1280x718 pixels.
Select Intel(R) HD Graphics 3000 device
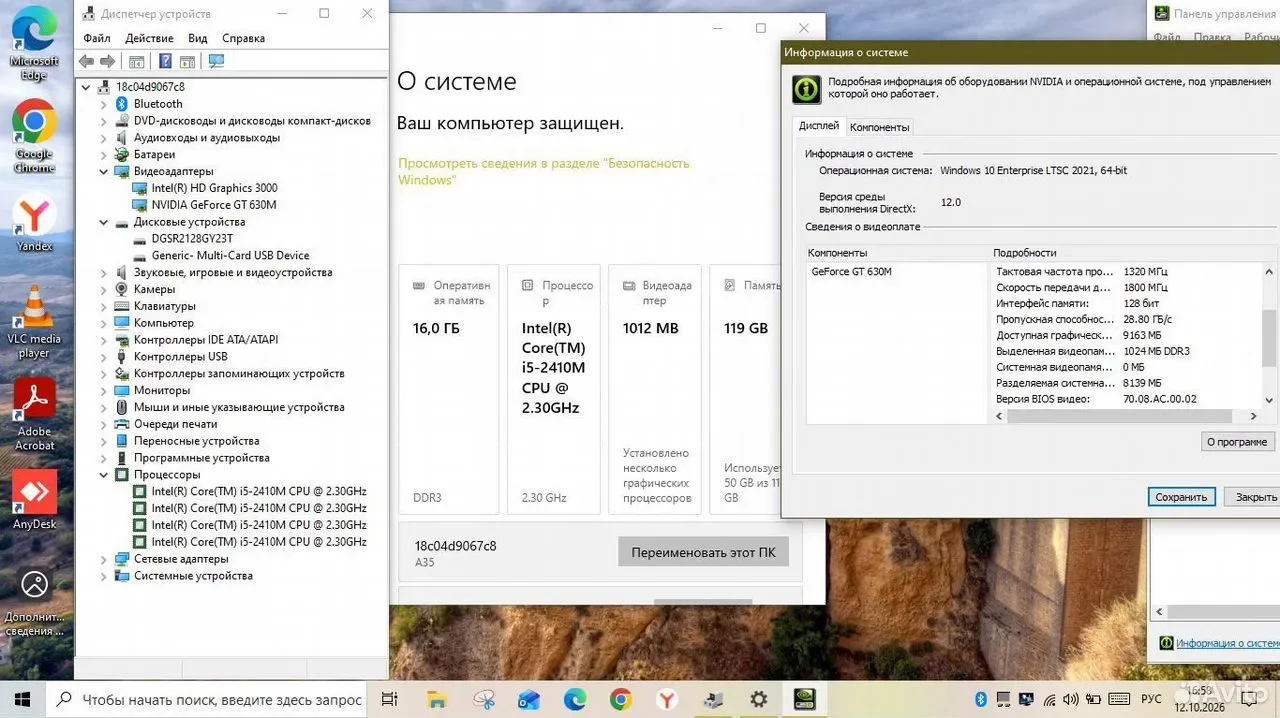coord(214,188)
